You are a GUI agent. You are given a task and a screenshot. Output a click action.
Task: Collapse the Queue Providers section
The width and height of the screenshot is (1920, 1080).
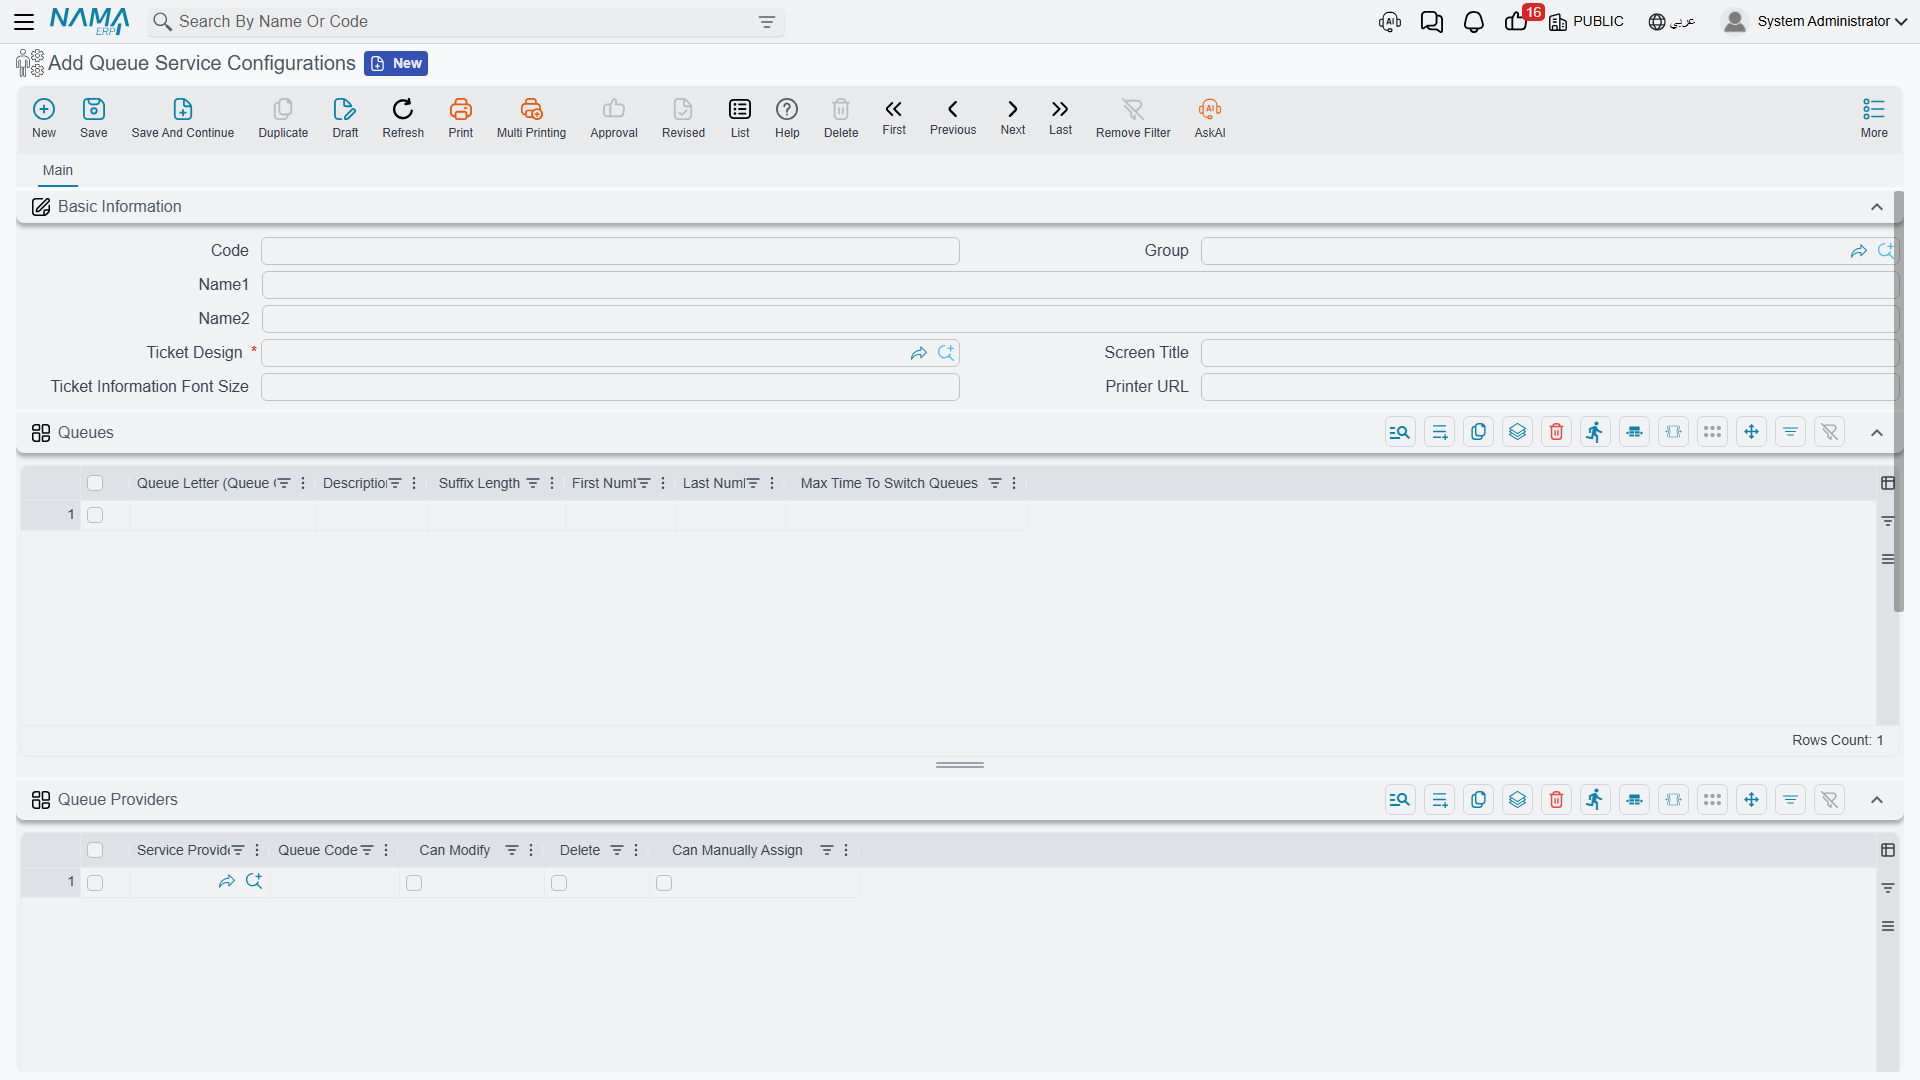pyautogui.click(x=1877, y=800)
